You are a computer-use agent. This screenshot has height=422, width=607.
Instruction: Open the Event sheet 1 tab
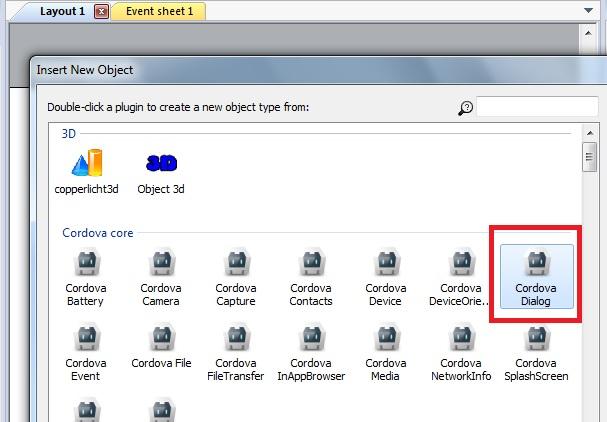tap(159, 11)
